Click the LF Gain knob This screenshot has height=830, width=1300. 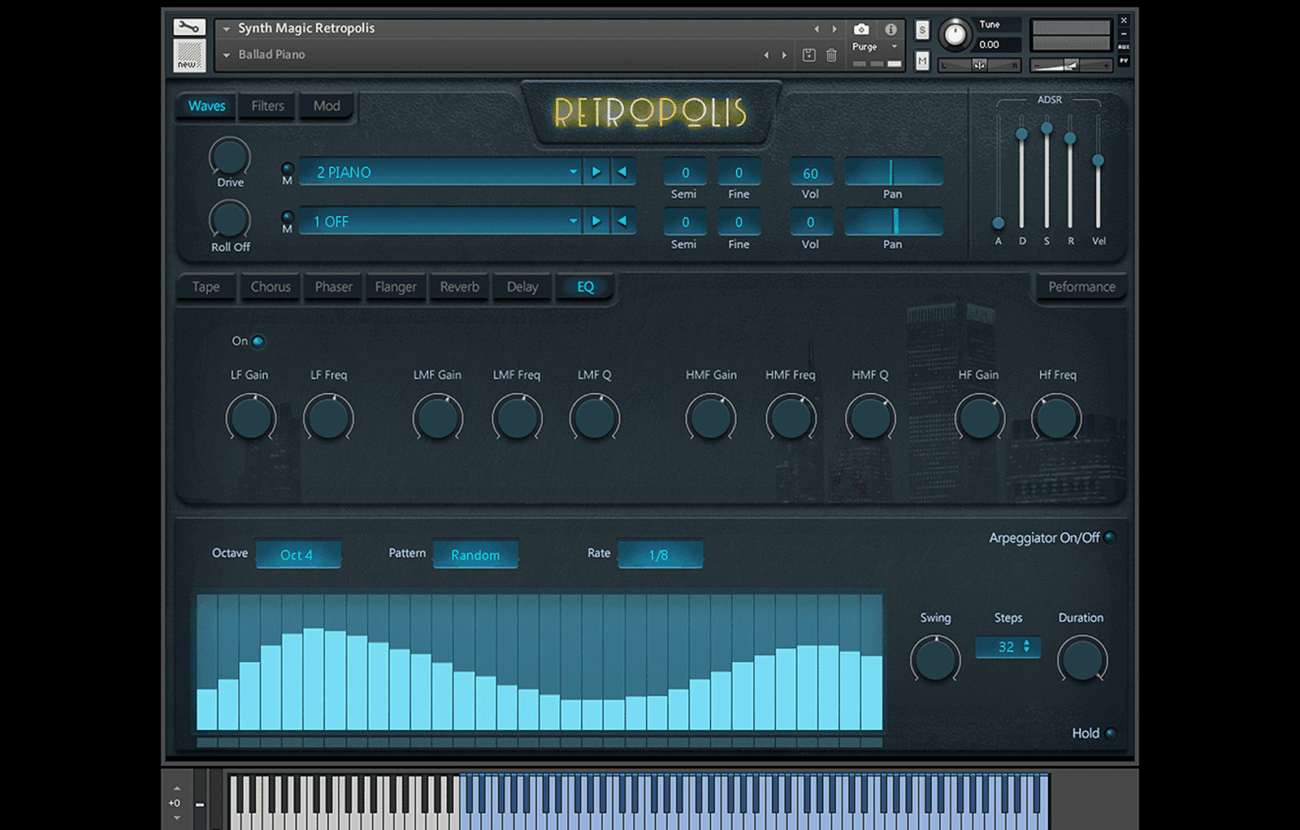[250, 417]
